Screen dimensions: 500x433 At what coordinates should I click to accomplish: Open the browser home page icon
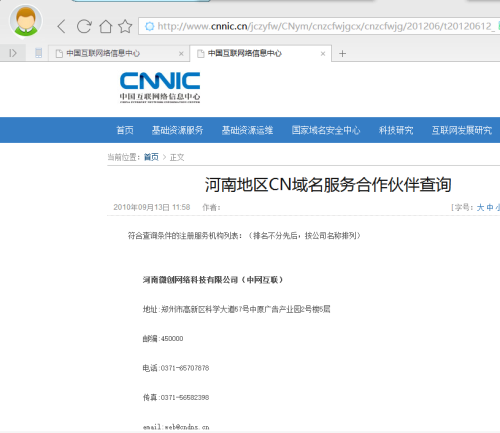coord(106,26)
